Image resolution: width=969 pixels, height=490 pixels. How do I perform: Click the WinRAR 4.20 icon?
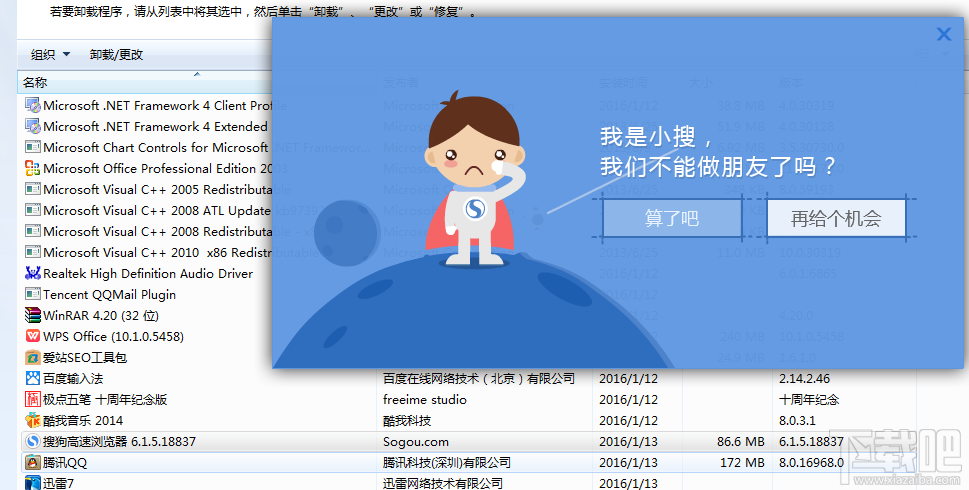pos(32,316)
